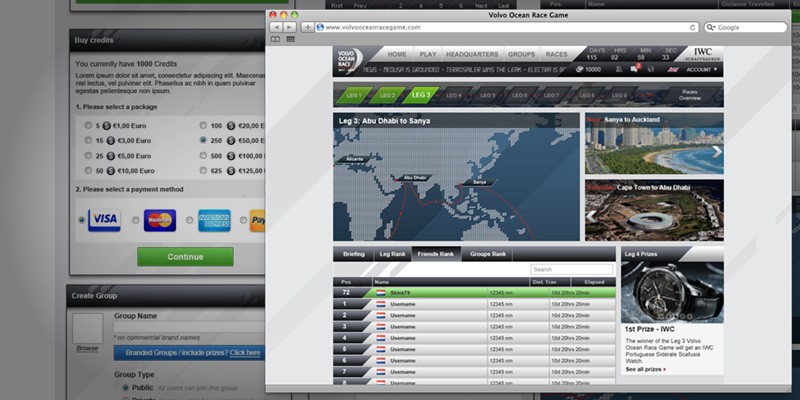This screenshot has width=800, height=400.
Task: Show Top Sites grid icon
Action: coord(290,39)
